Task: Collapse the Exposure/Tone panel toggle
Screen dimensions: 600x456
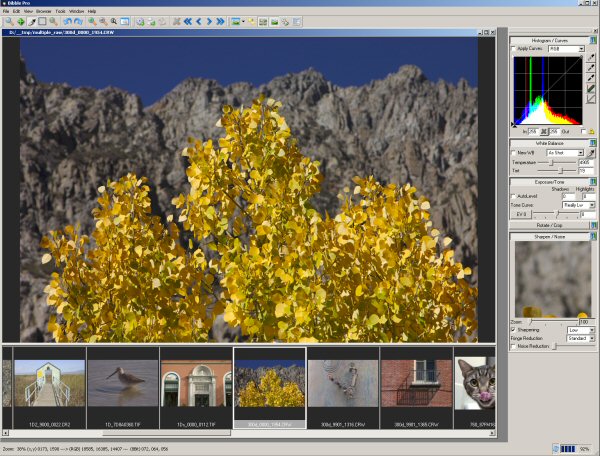Action: click(x=593, y=182)
